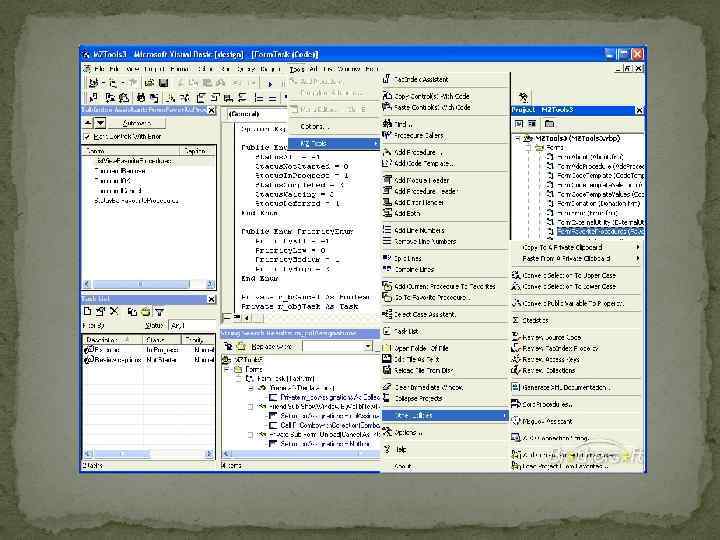Select the highlighted form in Project tree
720x540 pixels.
[x=600, y=231]
